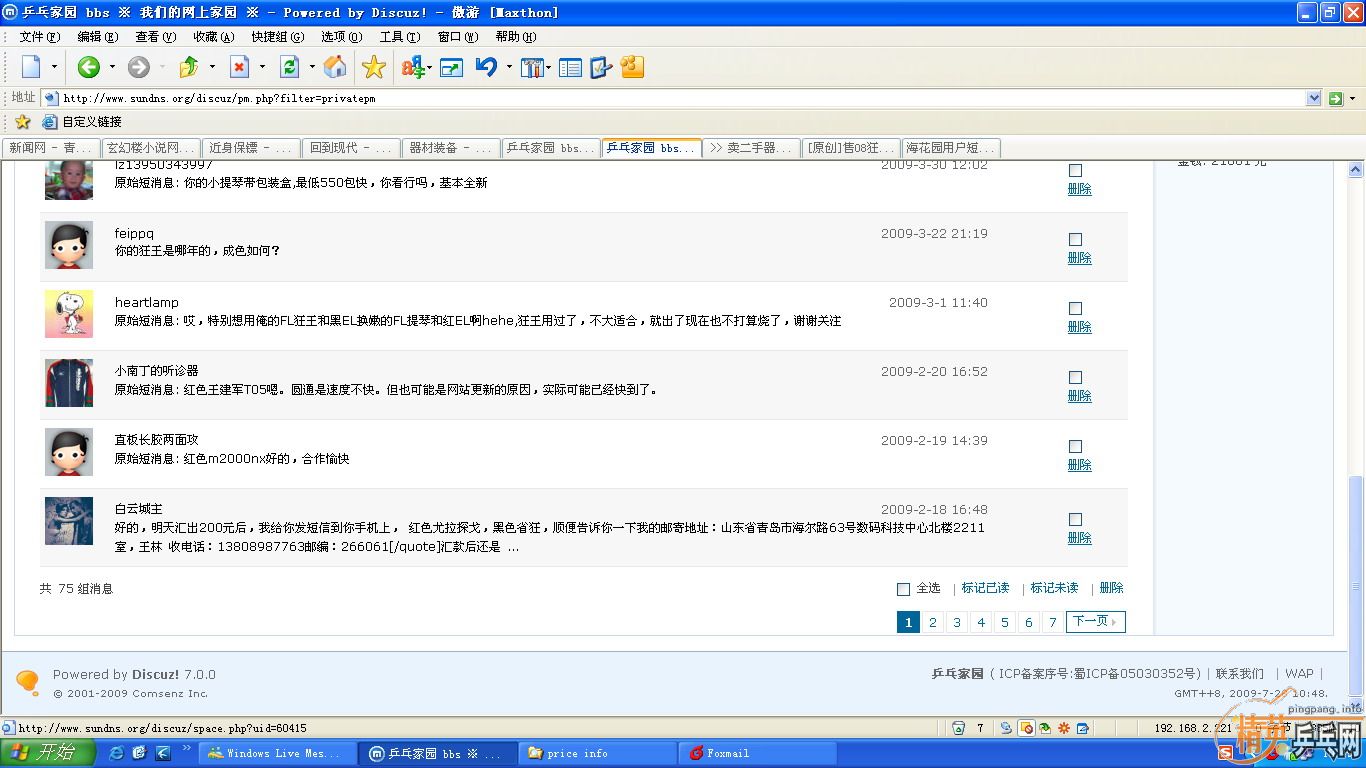The width and height of the screenshot is (1366, 768).
Task: Click the WAP footer link
Action: click(1299, 674)
